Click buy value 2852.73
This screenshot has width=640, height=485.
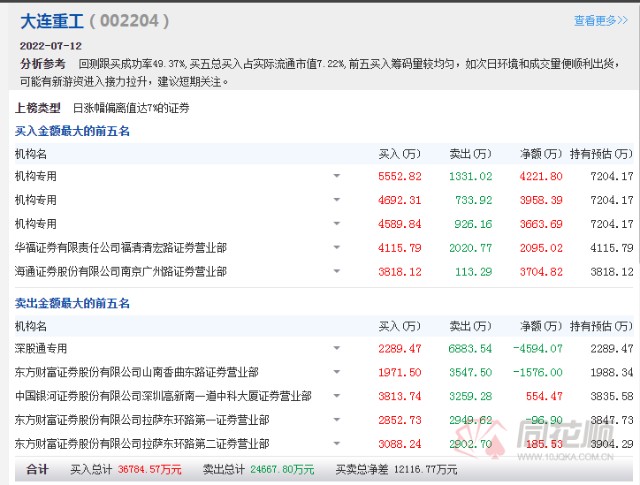pos(400,420)
